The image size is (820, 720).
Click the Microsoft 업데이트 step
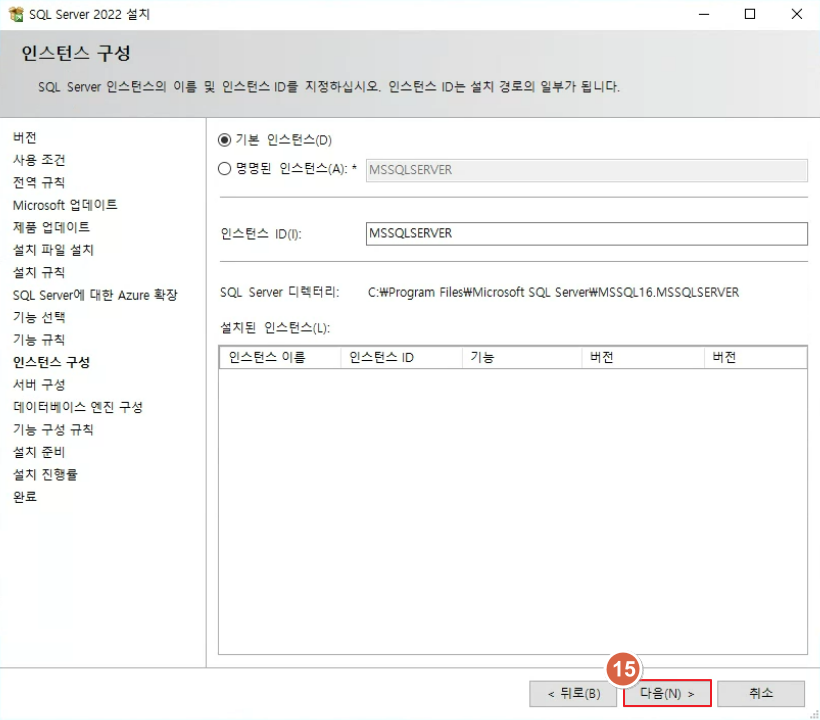click(x=65, y=205)
